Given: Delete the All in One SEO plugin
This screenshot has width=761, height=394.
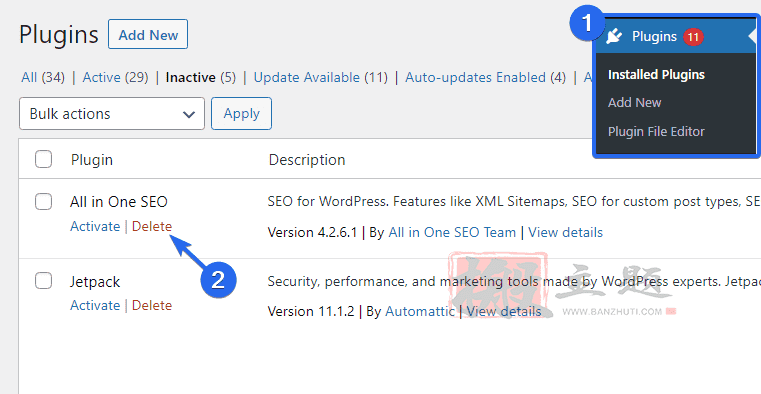Looking at the screenshot, I should coord(152,227).
